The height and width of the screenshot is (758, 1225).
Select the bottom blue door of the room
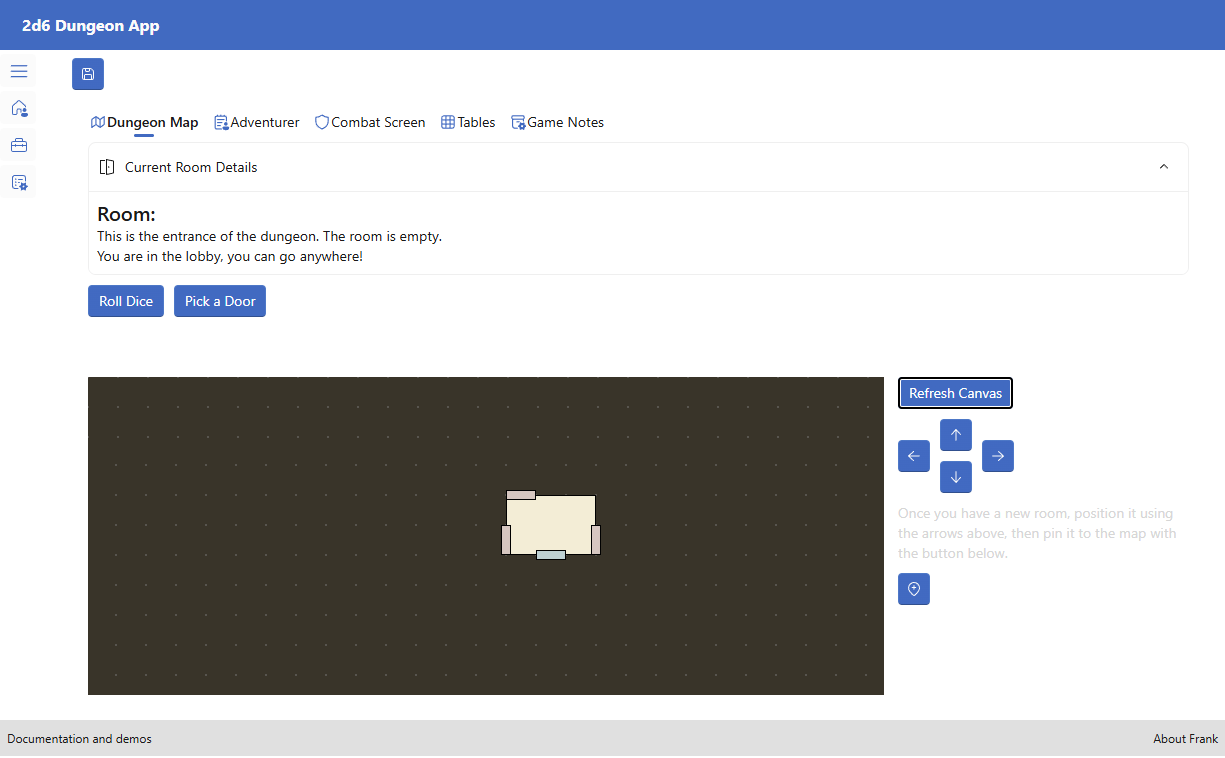coord(551,554)
